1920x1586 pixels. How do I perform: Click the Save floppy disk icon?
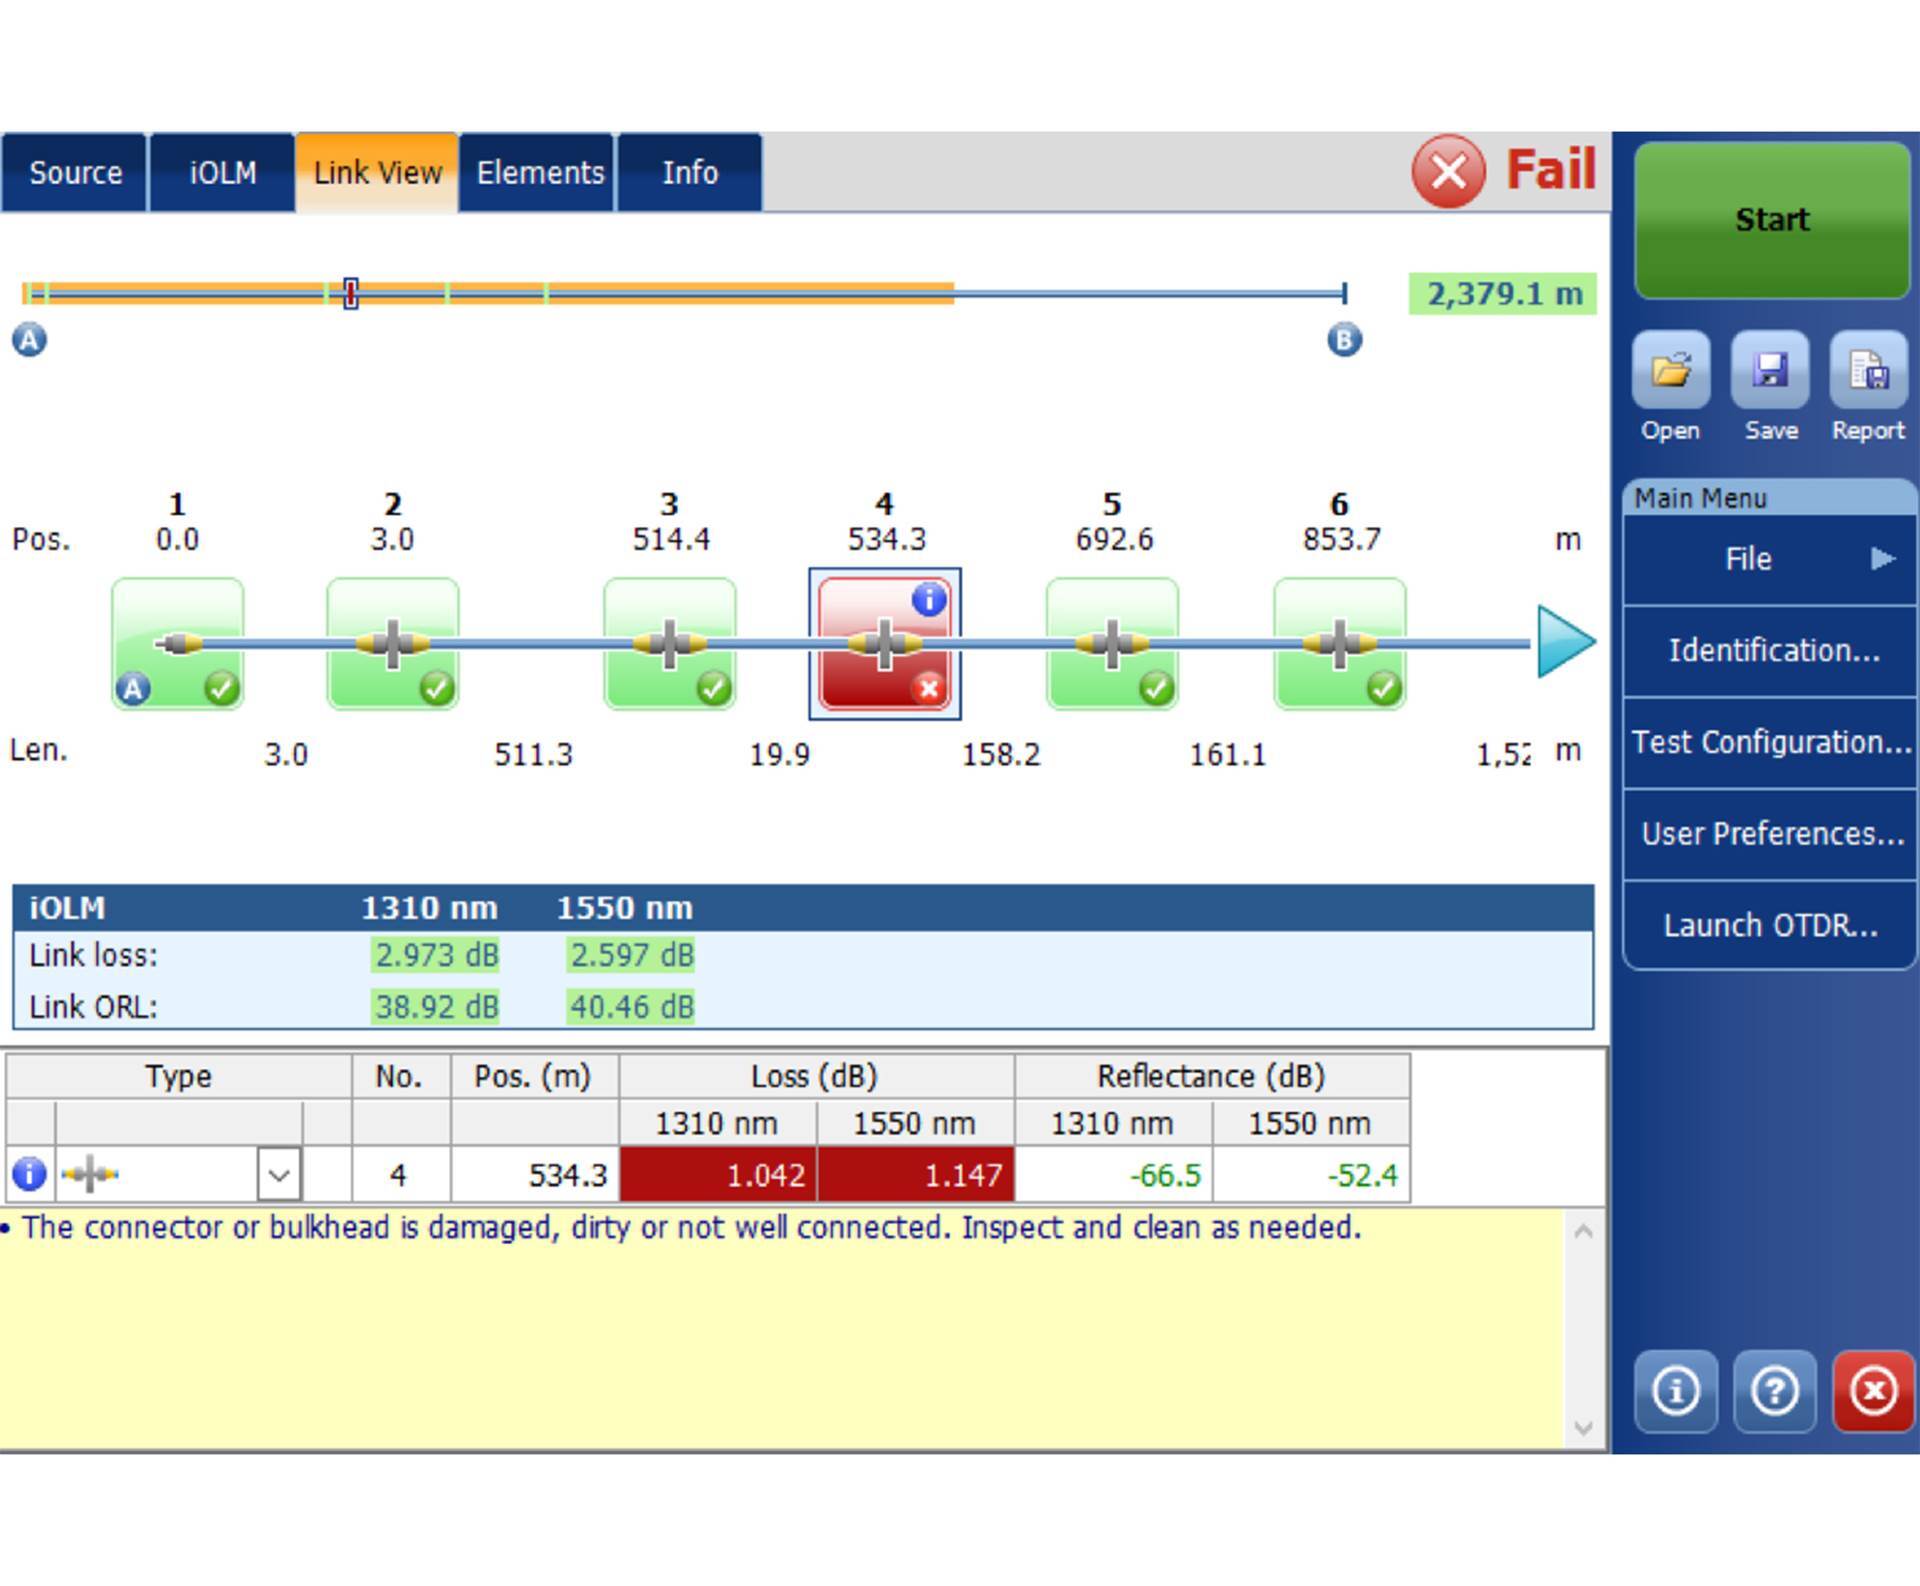(x=1769, y=371)
